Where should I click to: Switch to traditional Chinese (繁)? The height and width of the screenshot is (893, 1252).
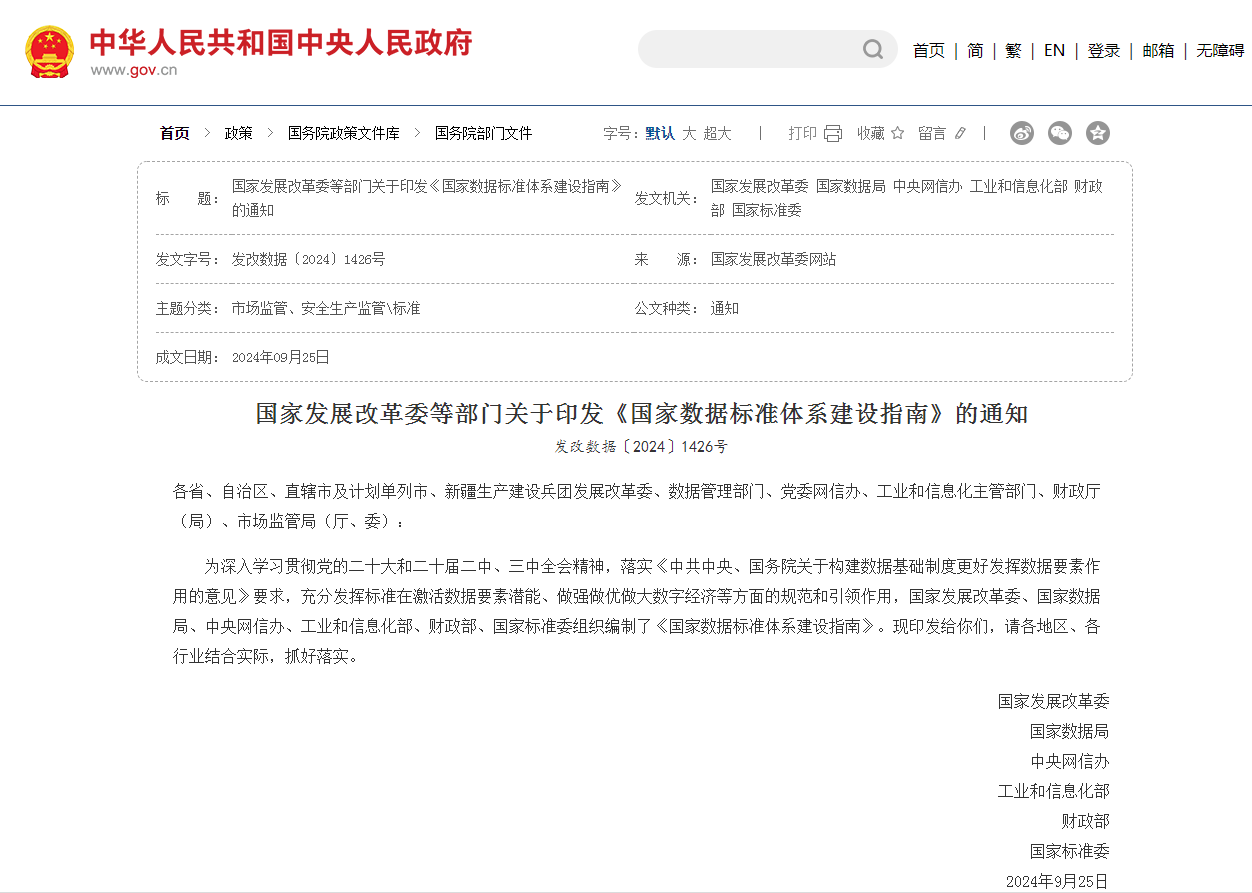(1013, 50)
